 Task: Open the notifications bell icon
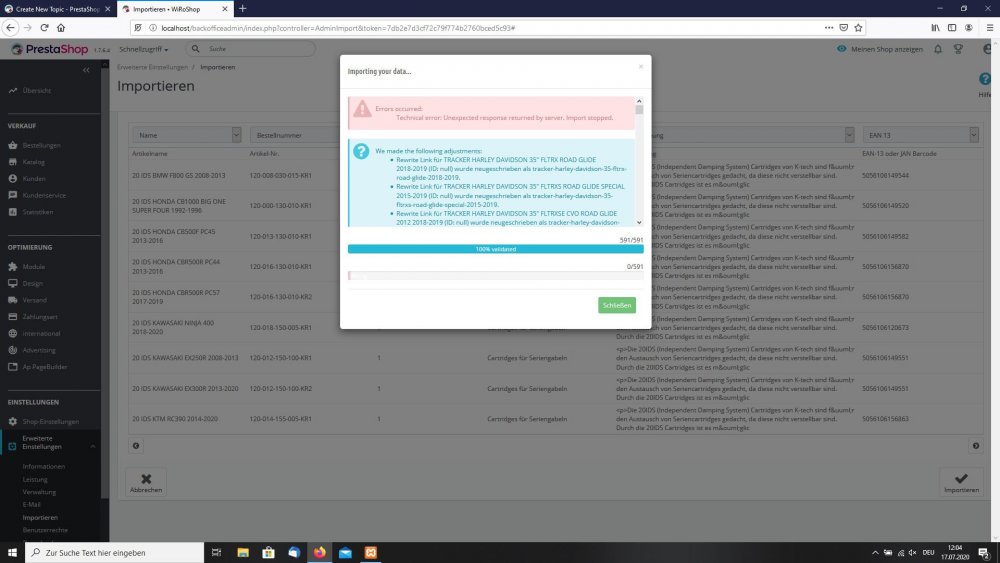[938, 49]
